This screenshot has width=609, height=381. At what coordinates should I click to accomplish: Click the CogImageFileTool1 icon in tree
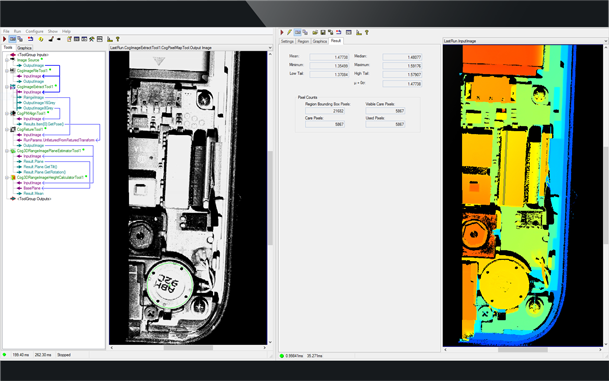tap(13, 71)
